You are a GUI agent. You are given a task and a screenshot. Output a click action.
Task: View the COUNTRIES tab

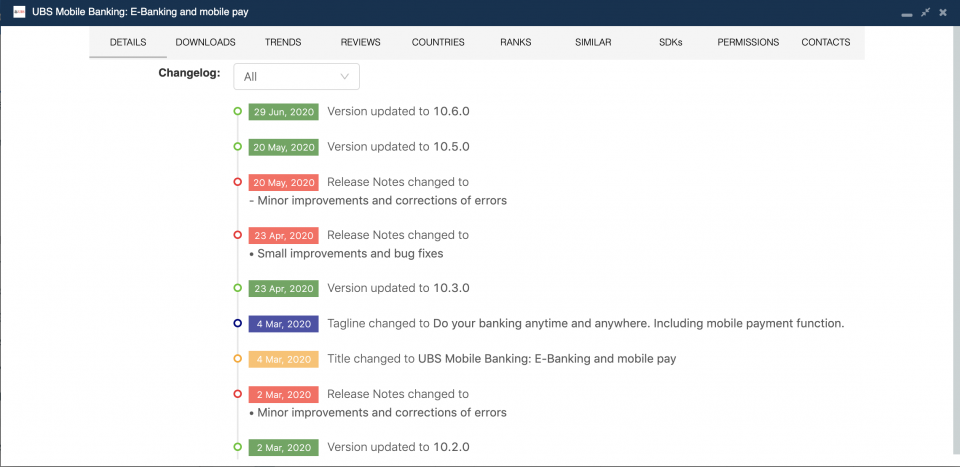438,42
